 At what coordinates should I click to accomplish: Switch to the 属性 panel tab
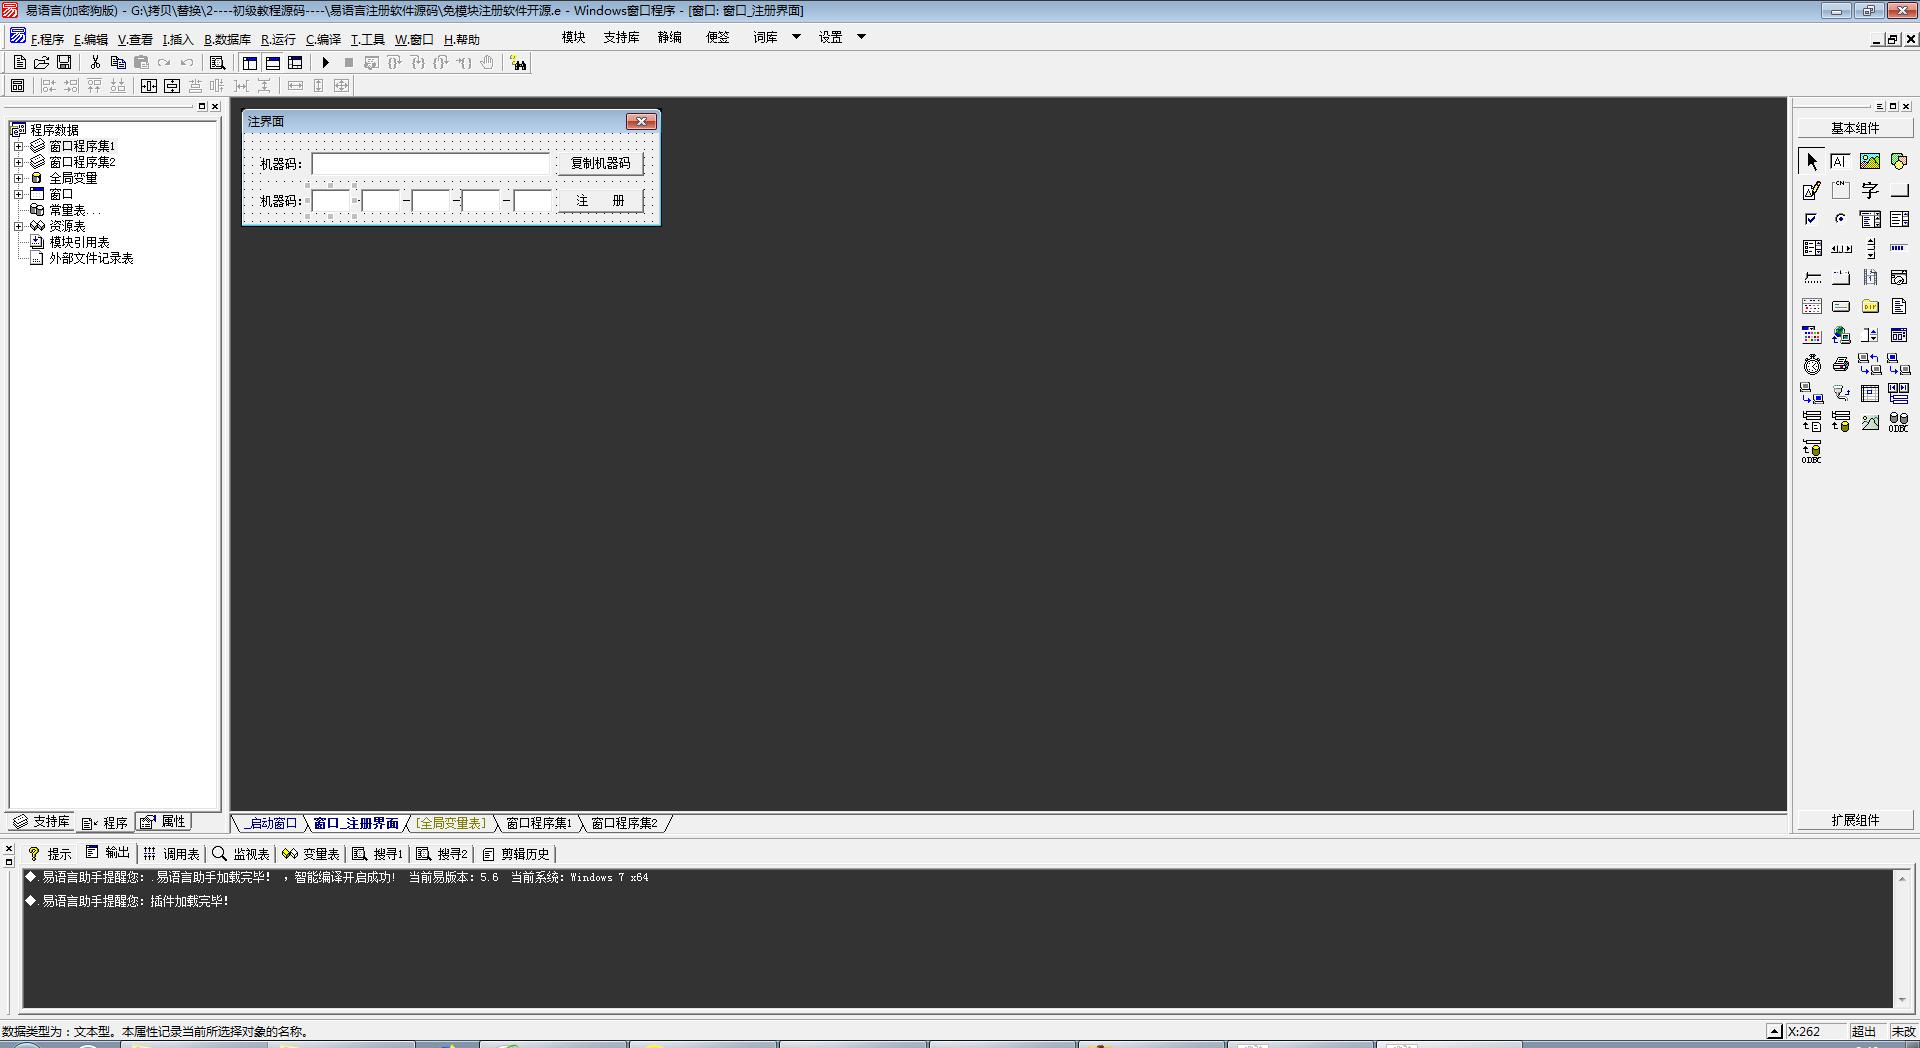[164, 822]
